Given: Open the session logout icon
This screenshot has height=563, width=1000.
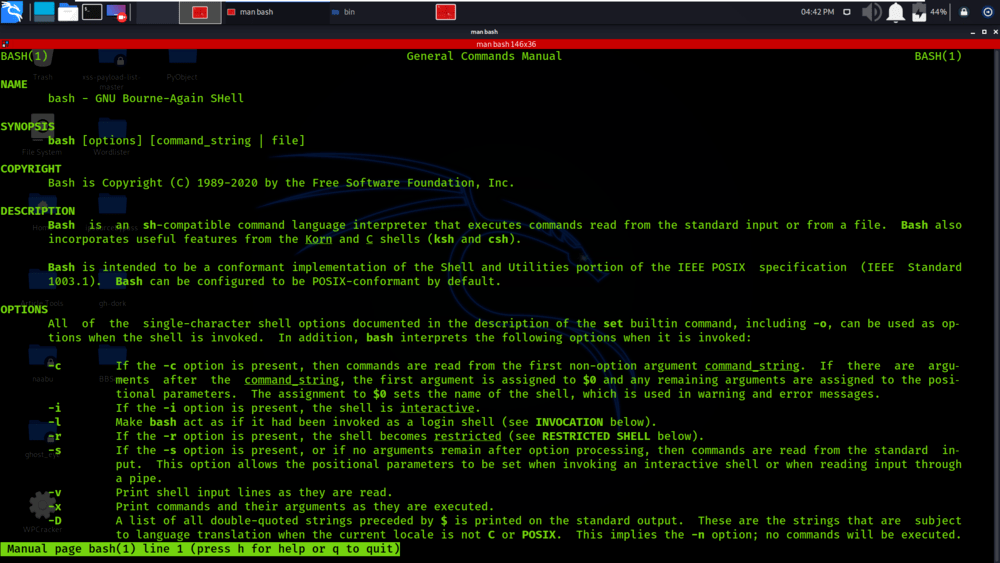Looking at the screenshot, I should [987, 12].
